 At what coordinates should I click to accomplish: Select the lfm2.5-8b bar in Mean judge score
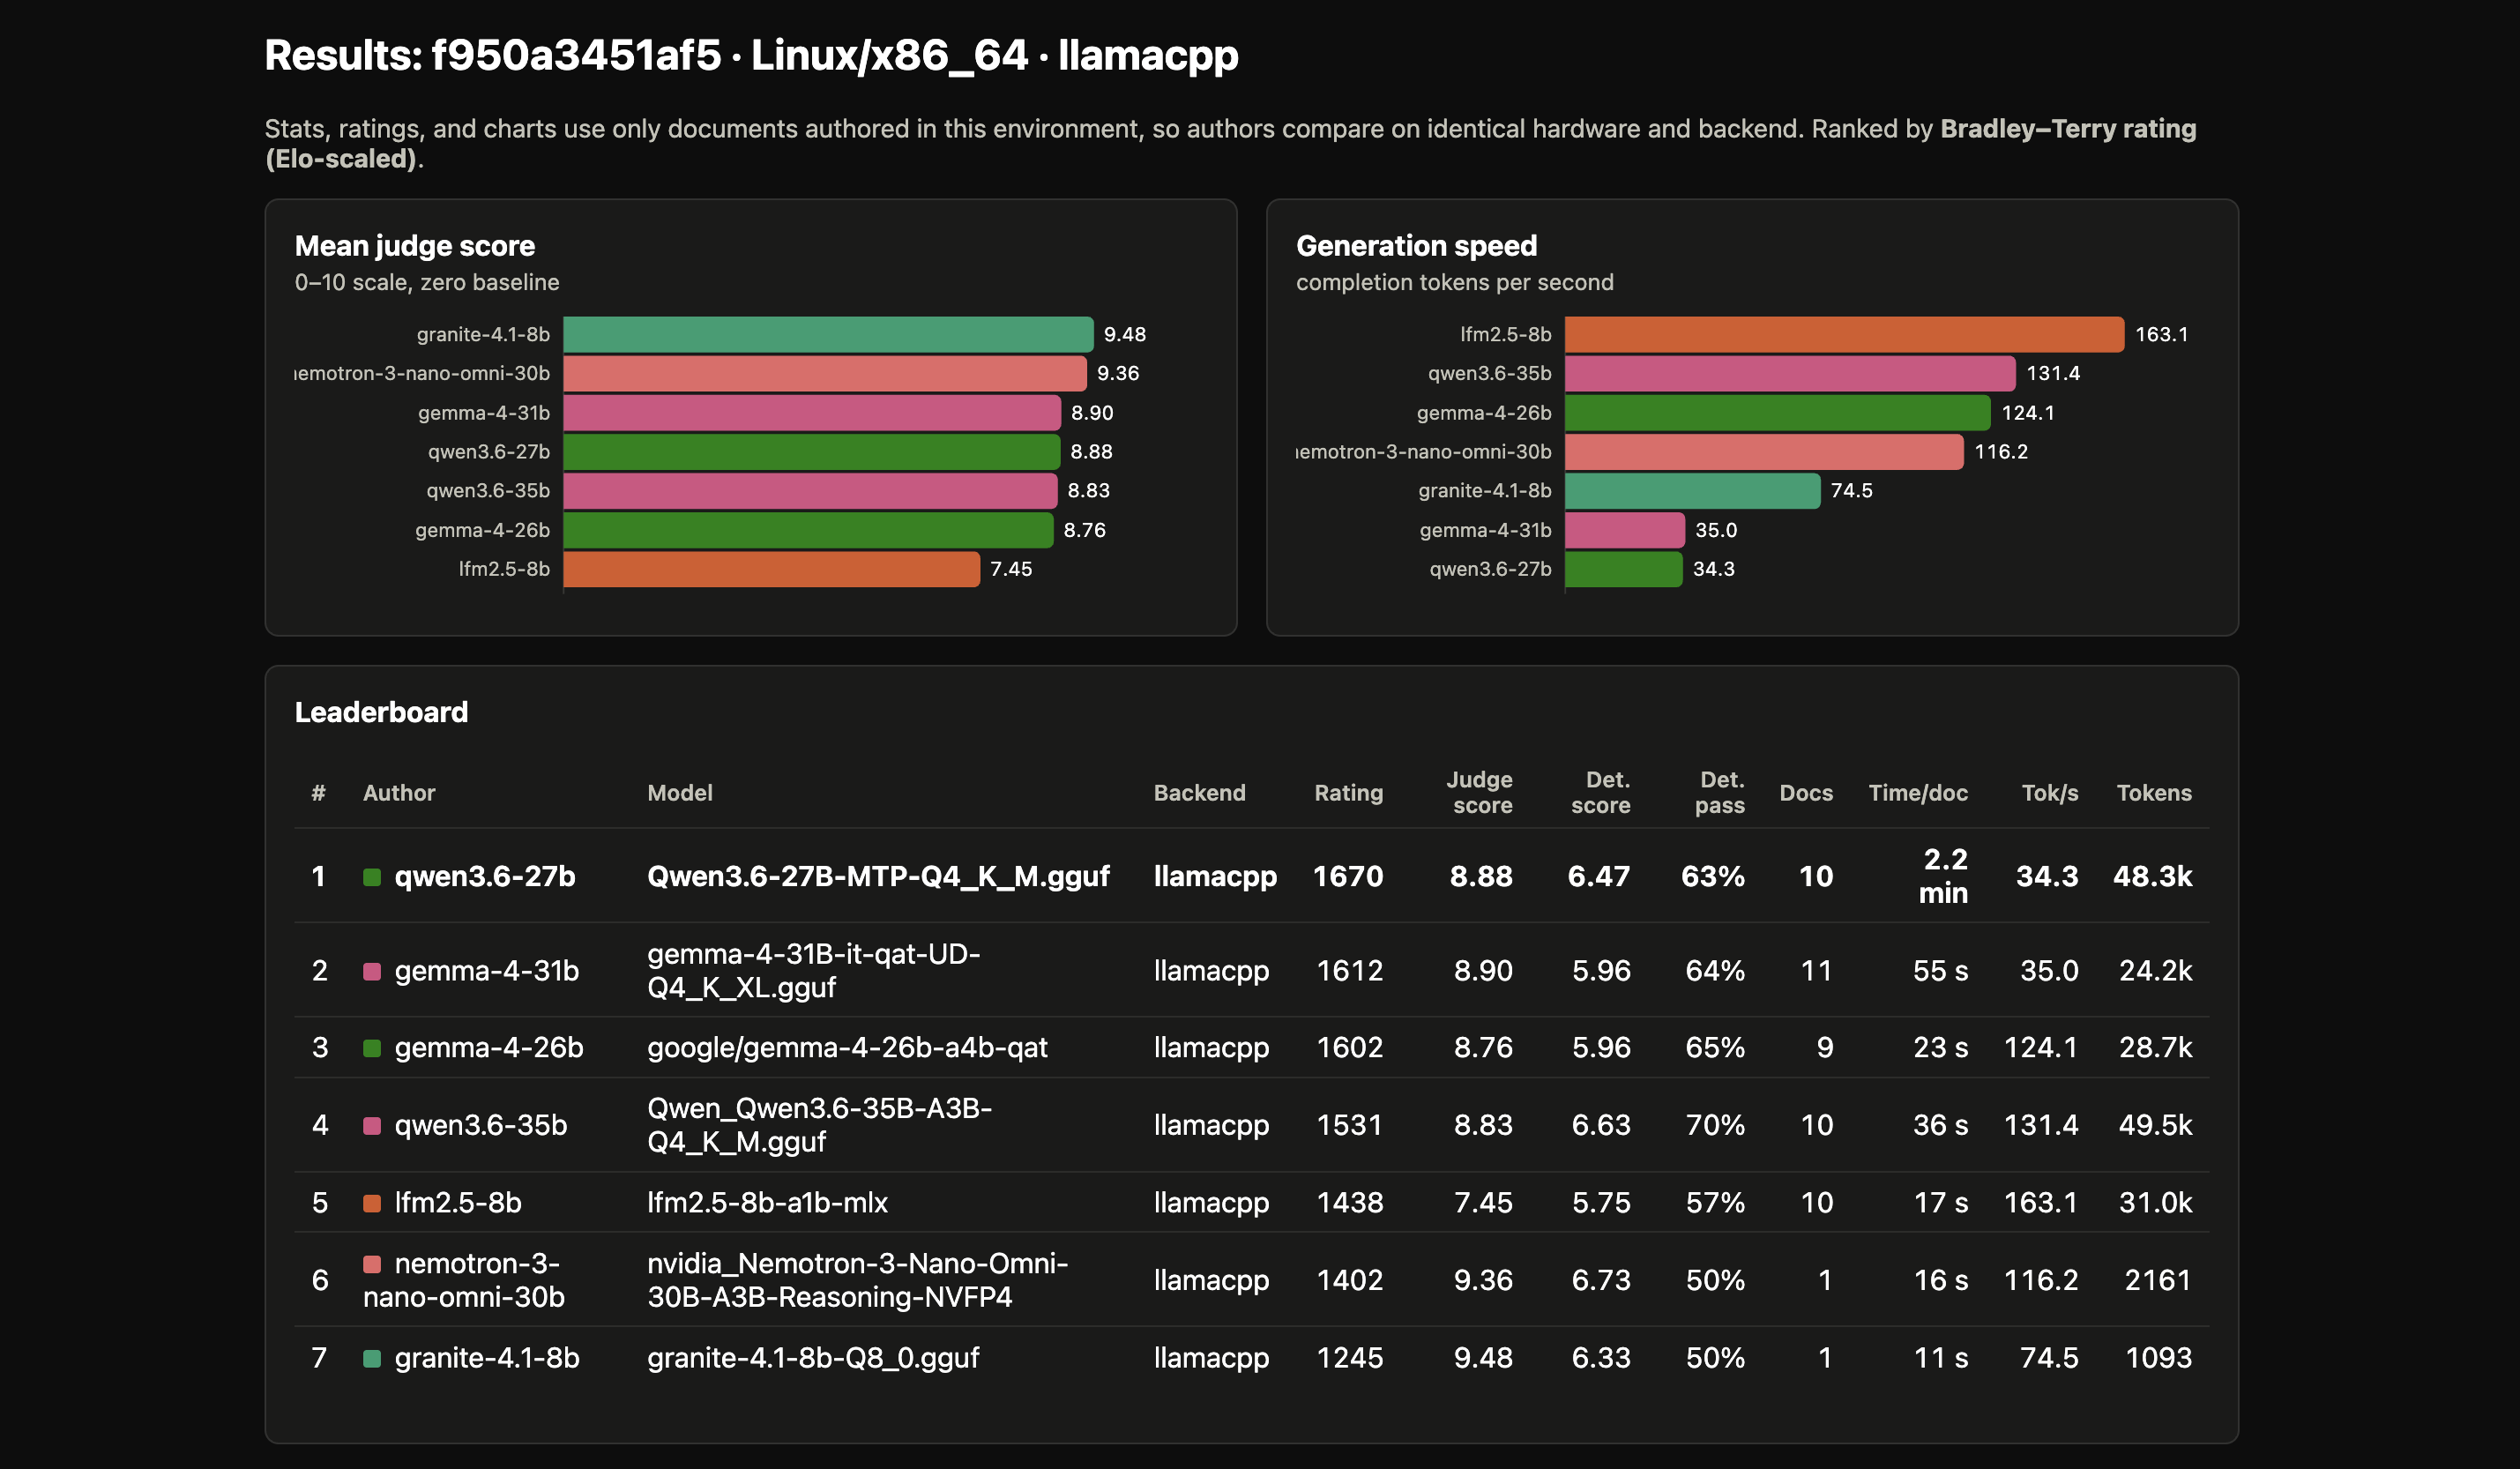tap(772, 569)
